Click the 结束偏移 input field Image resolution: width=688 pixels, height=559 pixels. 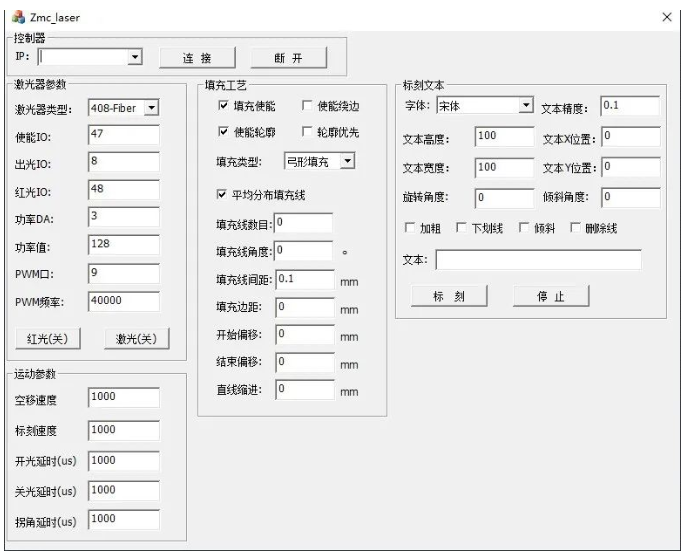pyautogui.click(x=305, y=362)
